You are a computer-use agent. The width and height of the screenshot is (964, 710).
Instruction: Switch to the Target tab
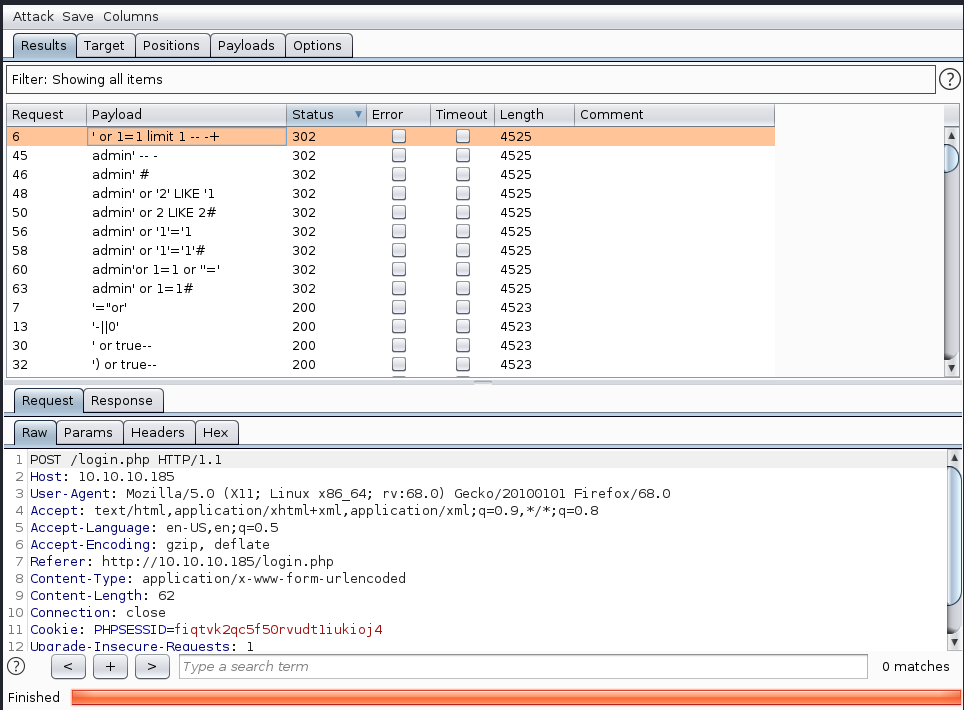tap(104, 45)
